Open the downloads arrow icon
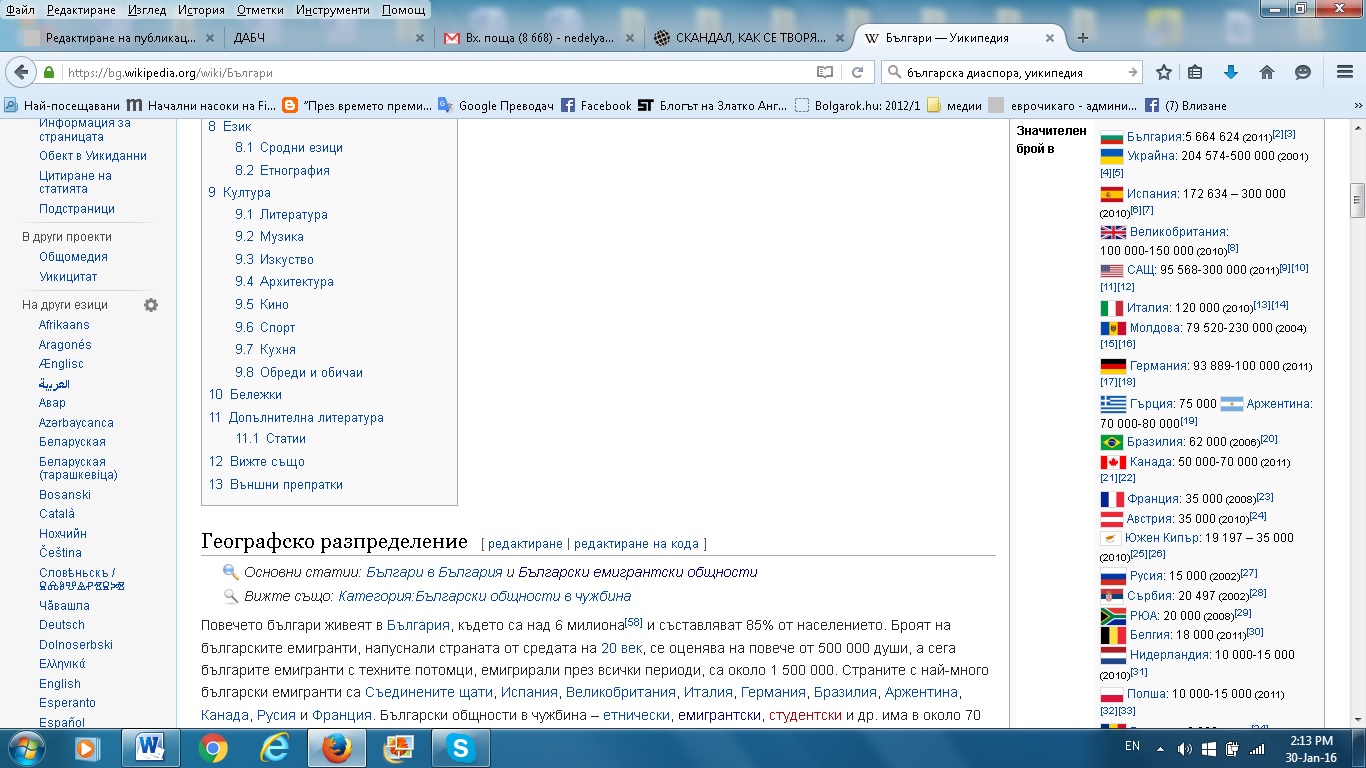 click(1231, 72)
